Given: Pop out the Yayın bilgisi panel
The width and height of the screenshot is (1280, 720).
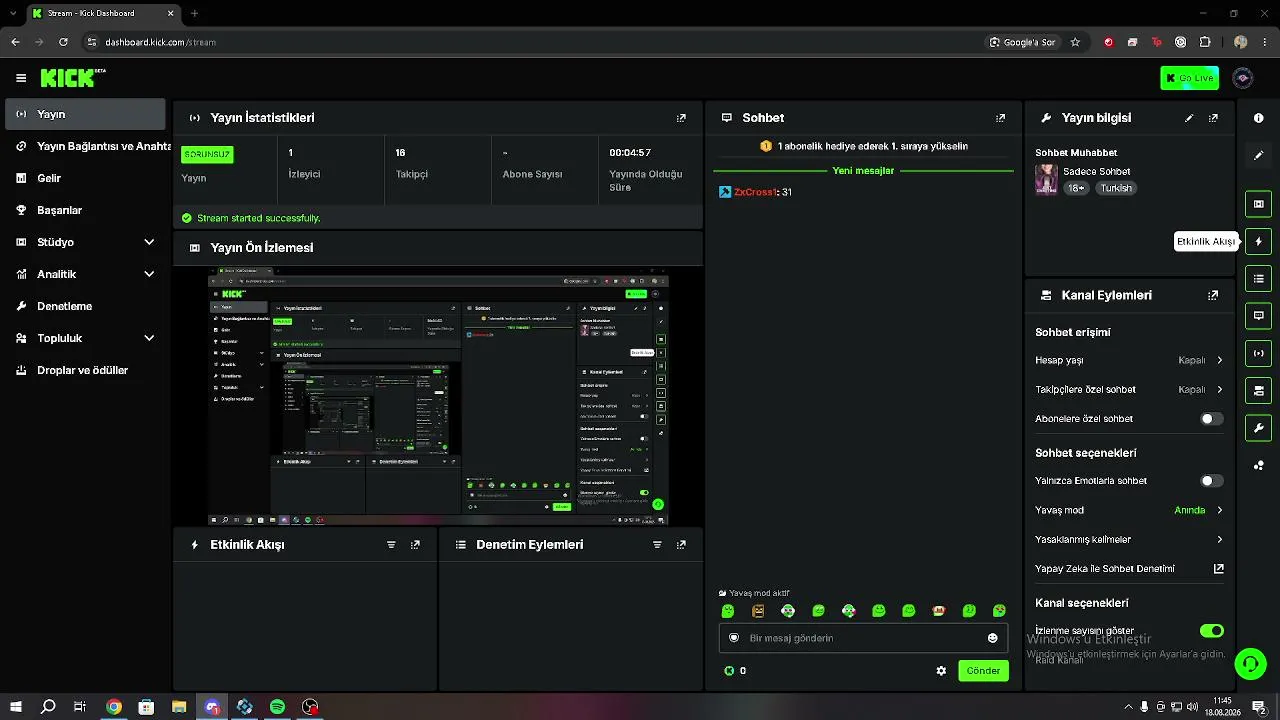Looking at the screenshot, I should pyautogui.click(x=1213, y=118).
